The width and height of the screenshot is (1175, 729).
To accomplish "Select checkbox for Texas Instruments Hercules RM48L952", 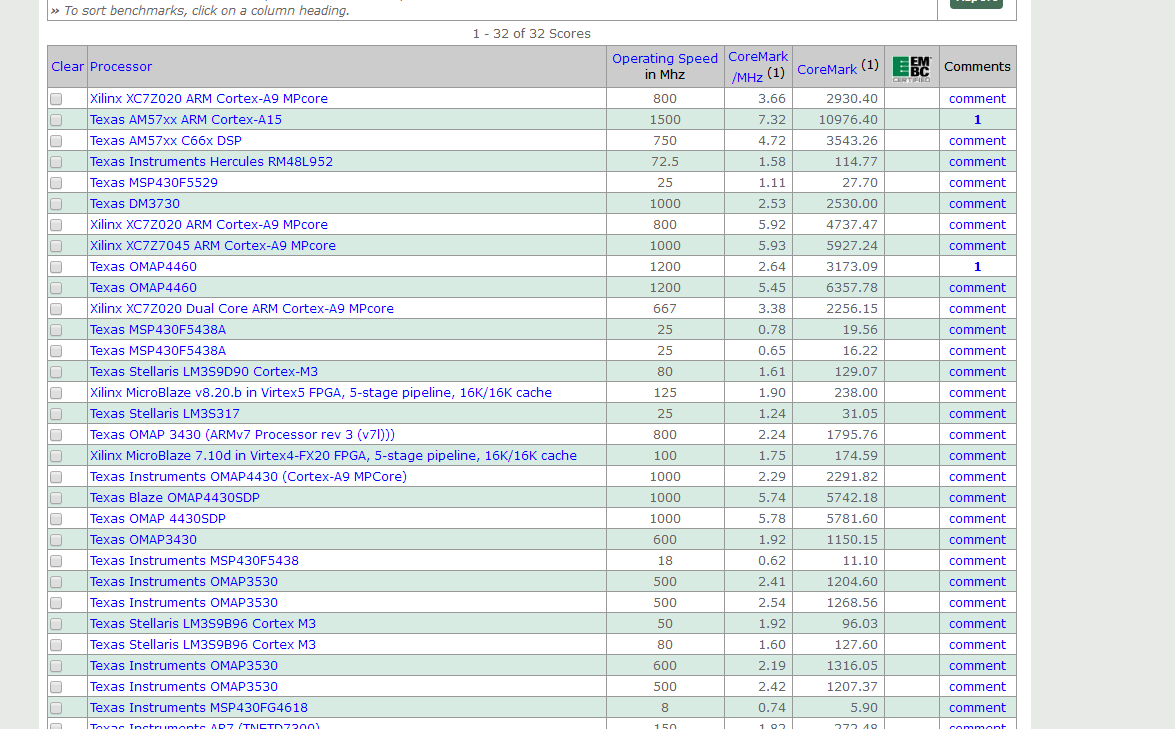I will point(56,162).
